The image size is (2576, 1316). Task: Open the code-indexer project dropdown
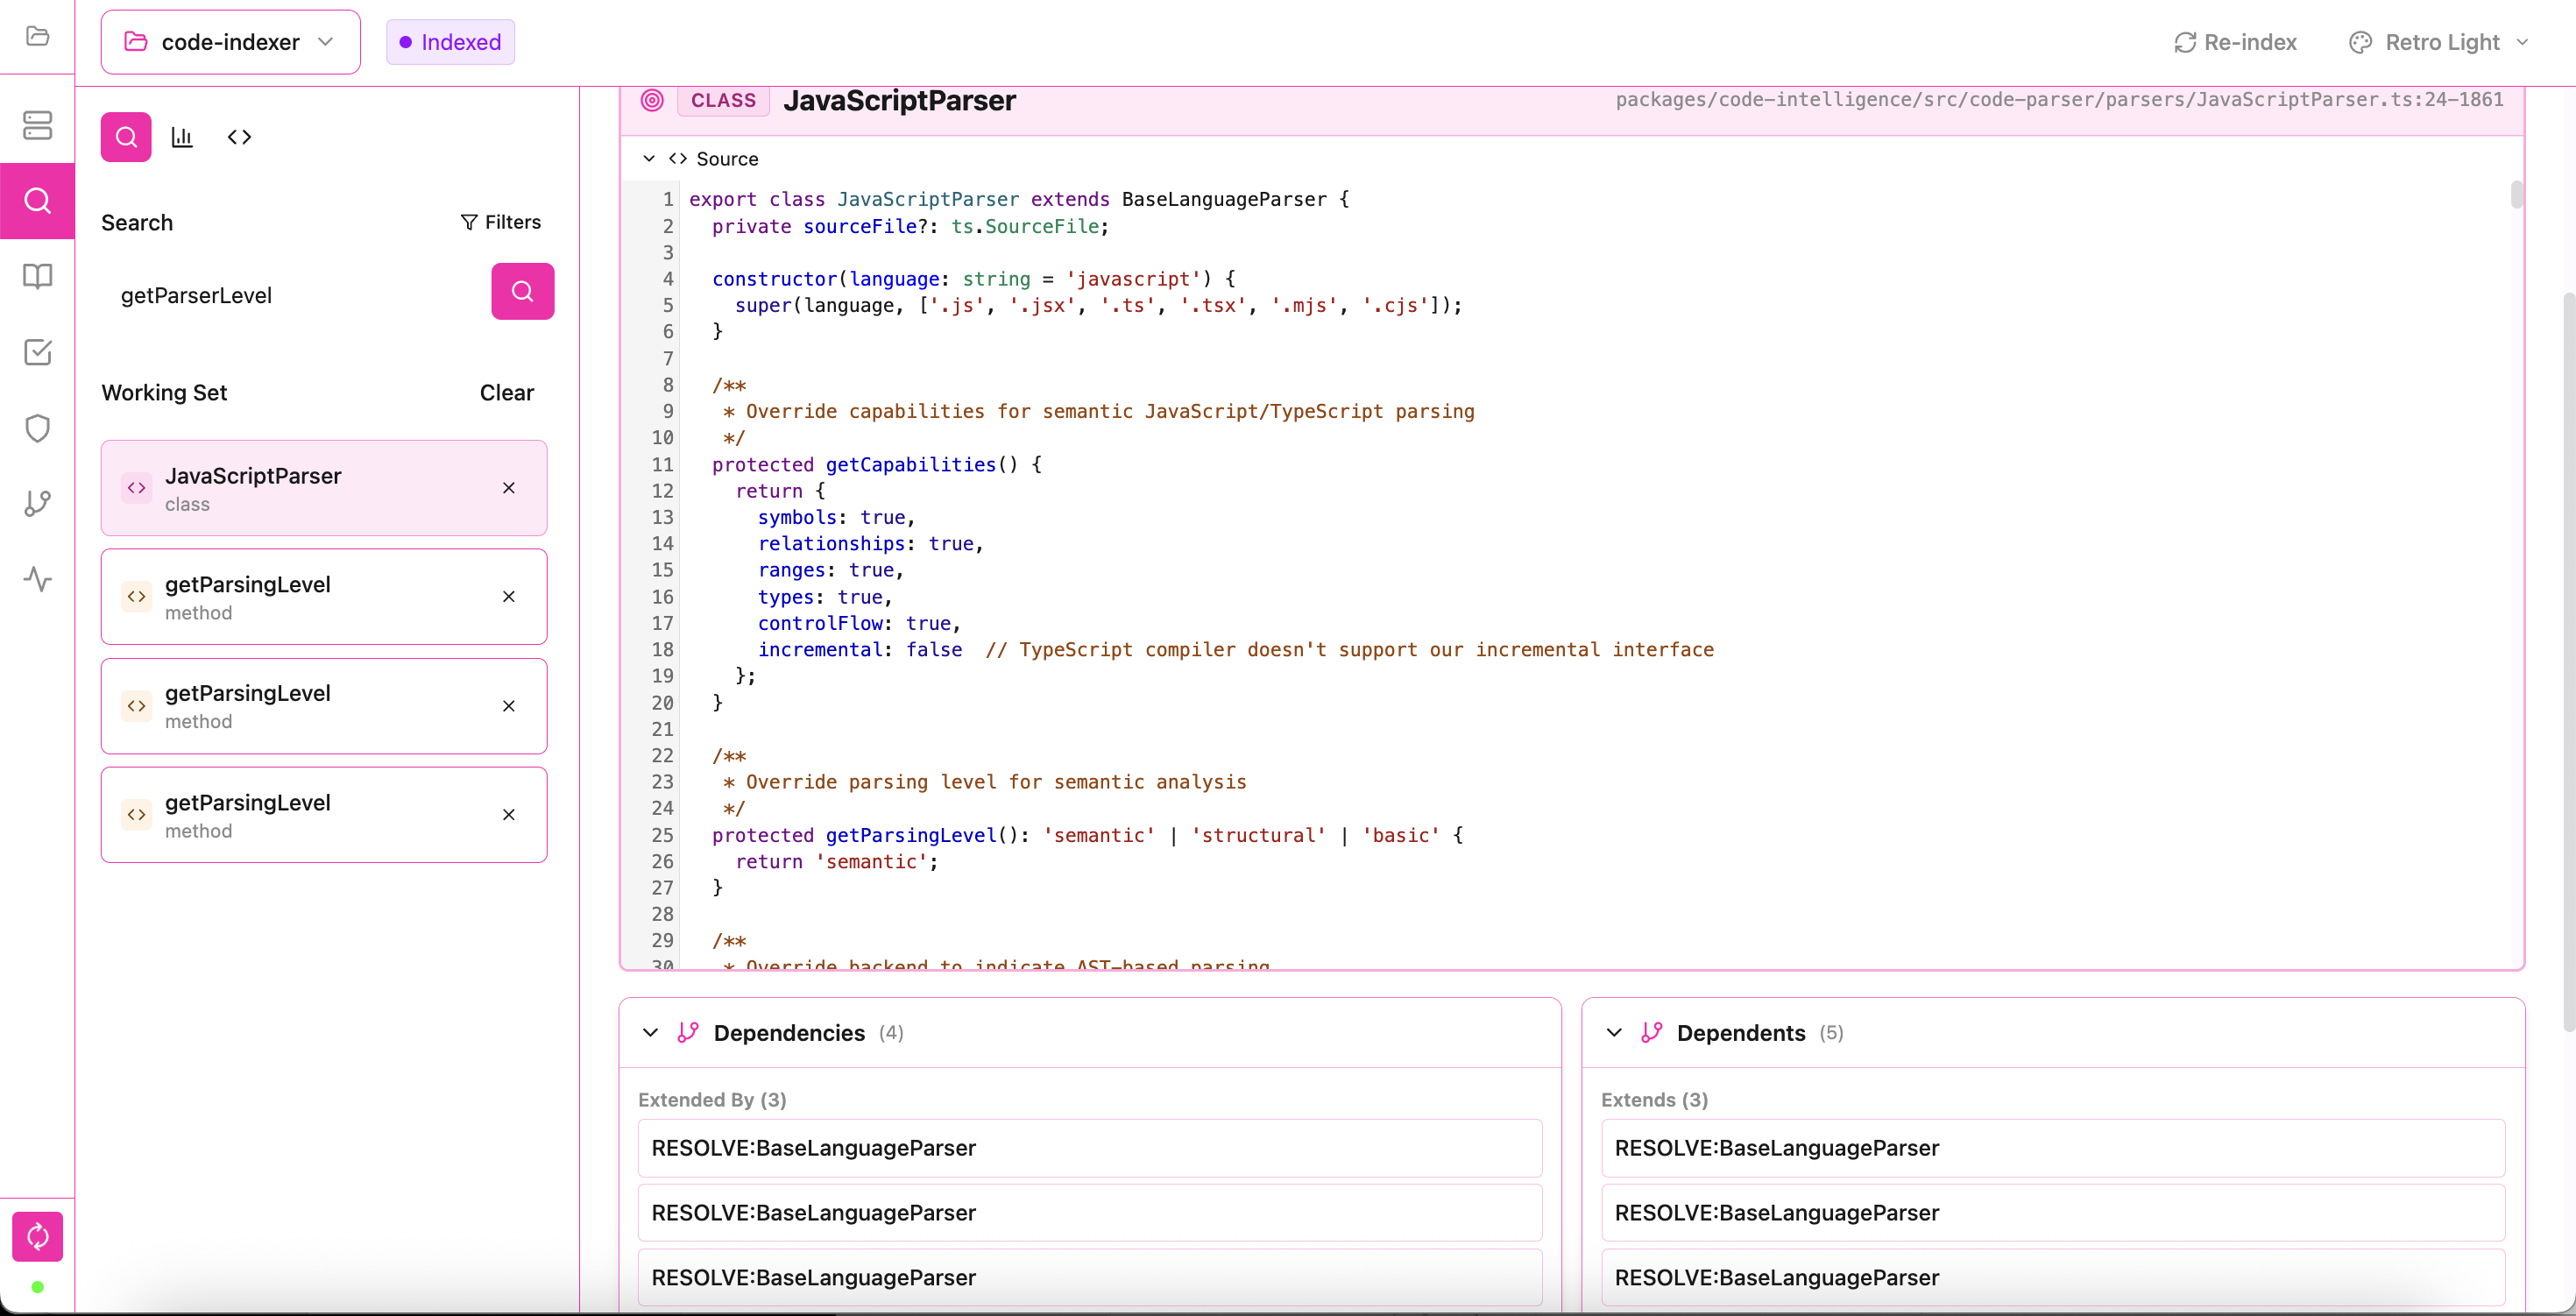click(x=230, y=42)
